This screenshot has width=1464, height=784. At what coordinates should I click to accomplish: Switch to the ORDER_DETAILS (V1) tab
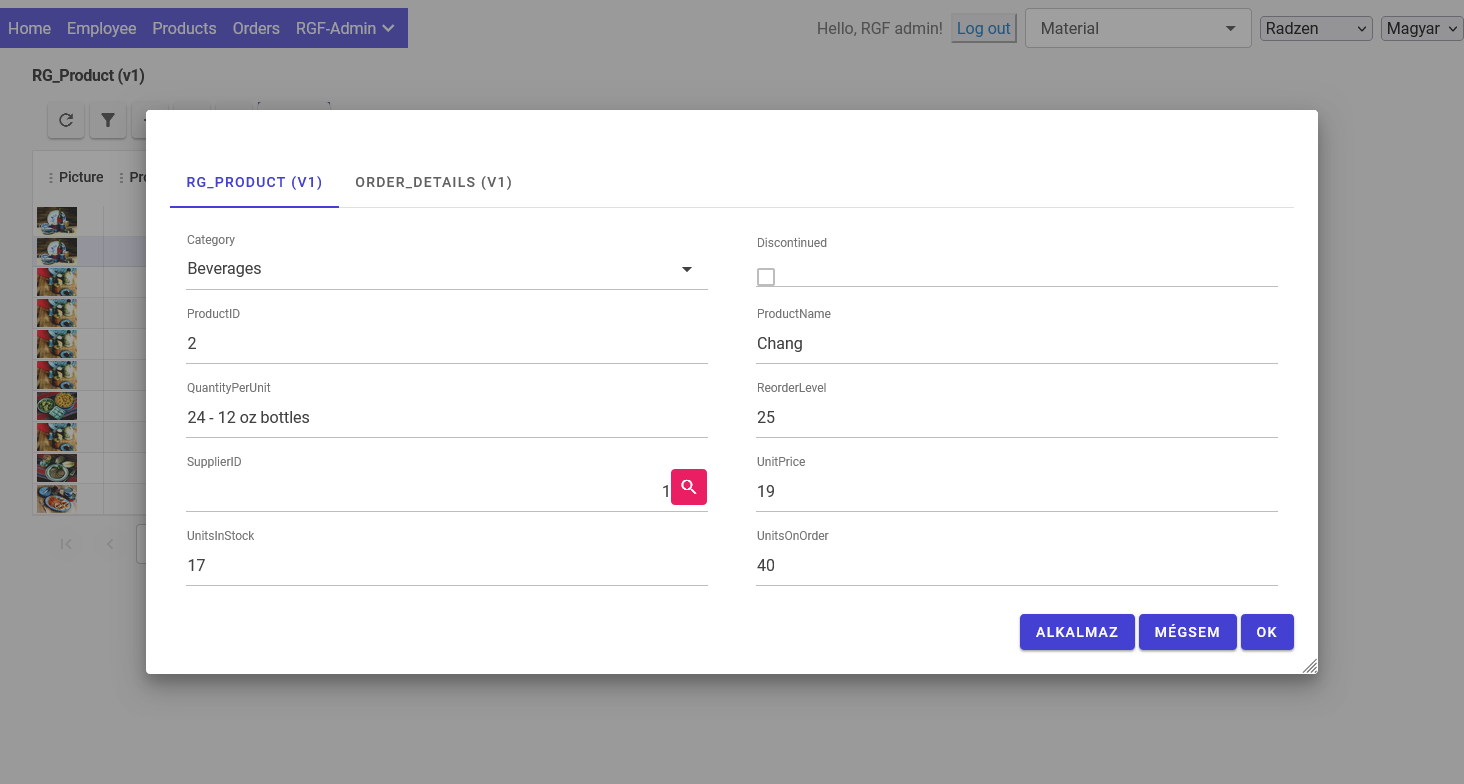point(433,182)
